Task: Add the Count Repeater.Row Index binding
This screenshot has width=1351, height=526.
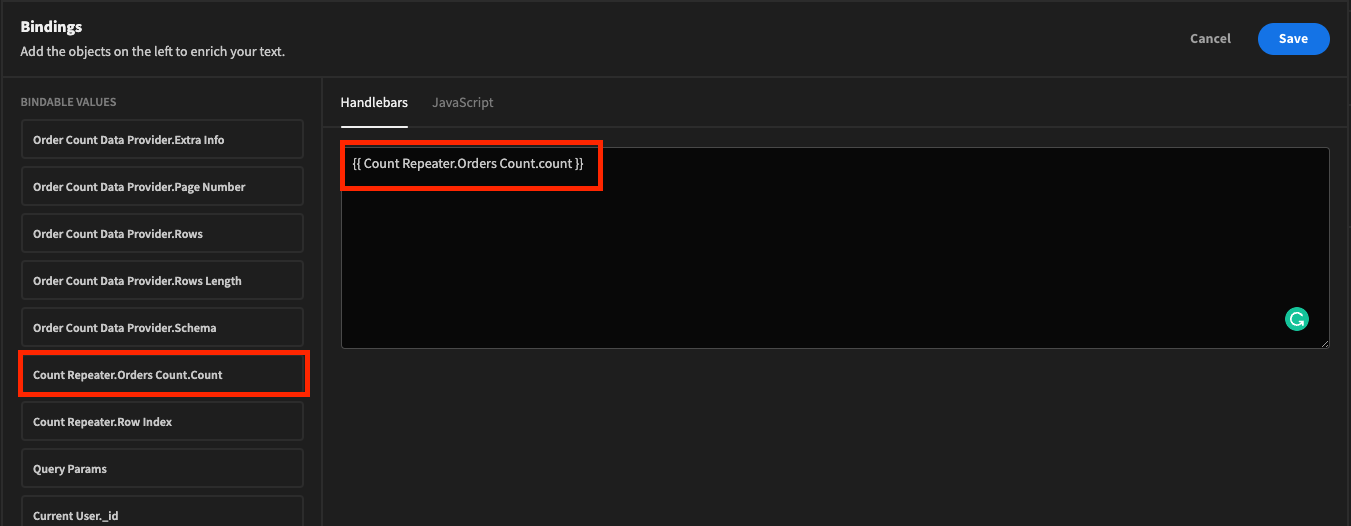Action: [x=161, y=422]
